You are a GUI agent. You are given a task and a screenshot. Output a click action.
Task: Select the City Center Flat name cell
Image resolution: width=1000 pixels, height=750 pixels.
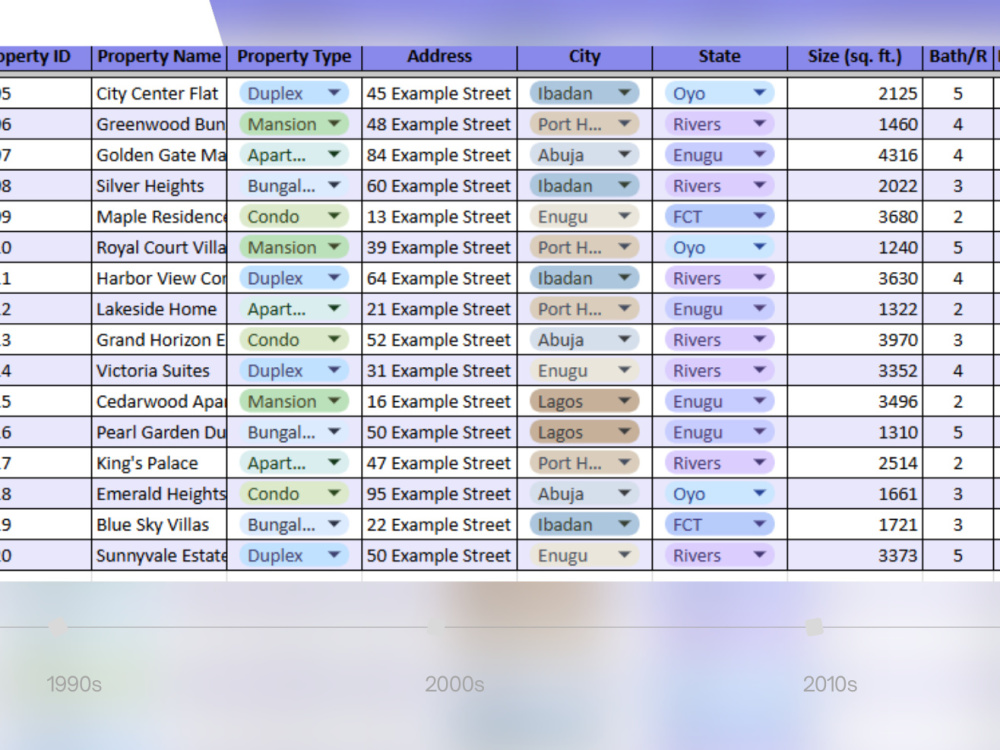click(x=159, y=94)
